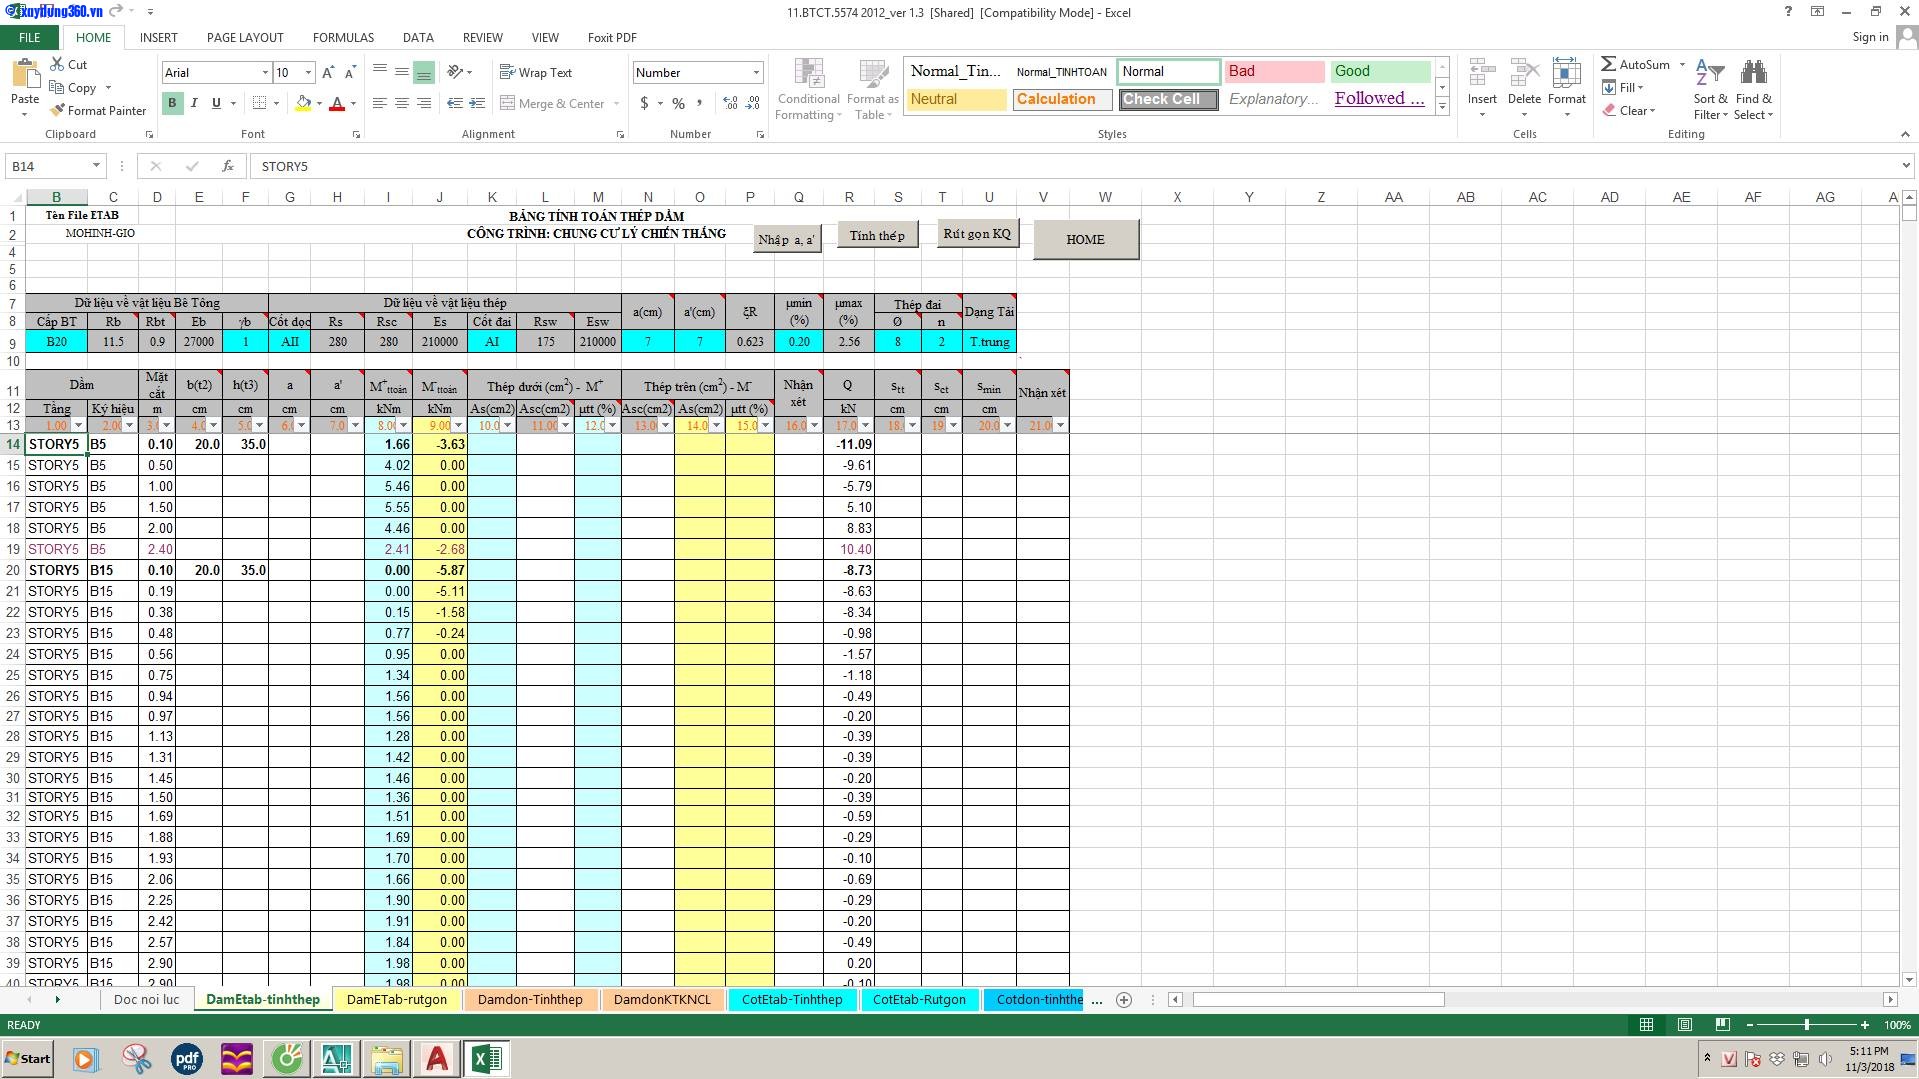Open the Tầng column filter dropdown
This screenshot has height=1079, width=1919.
78,426
